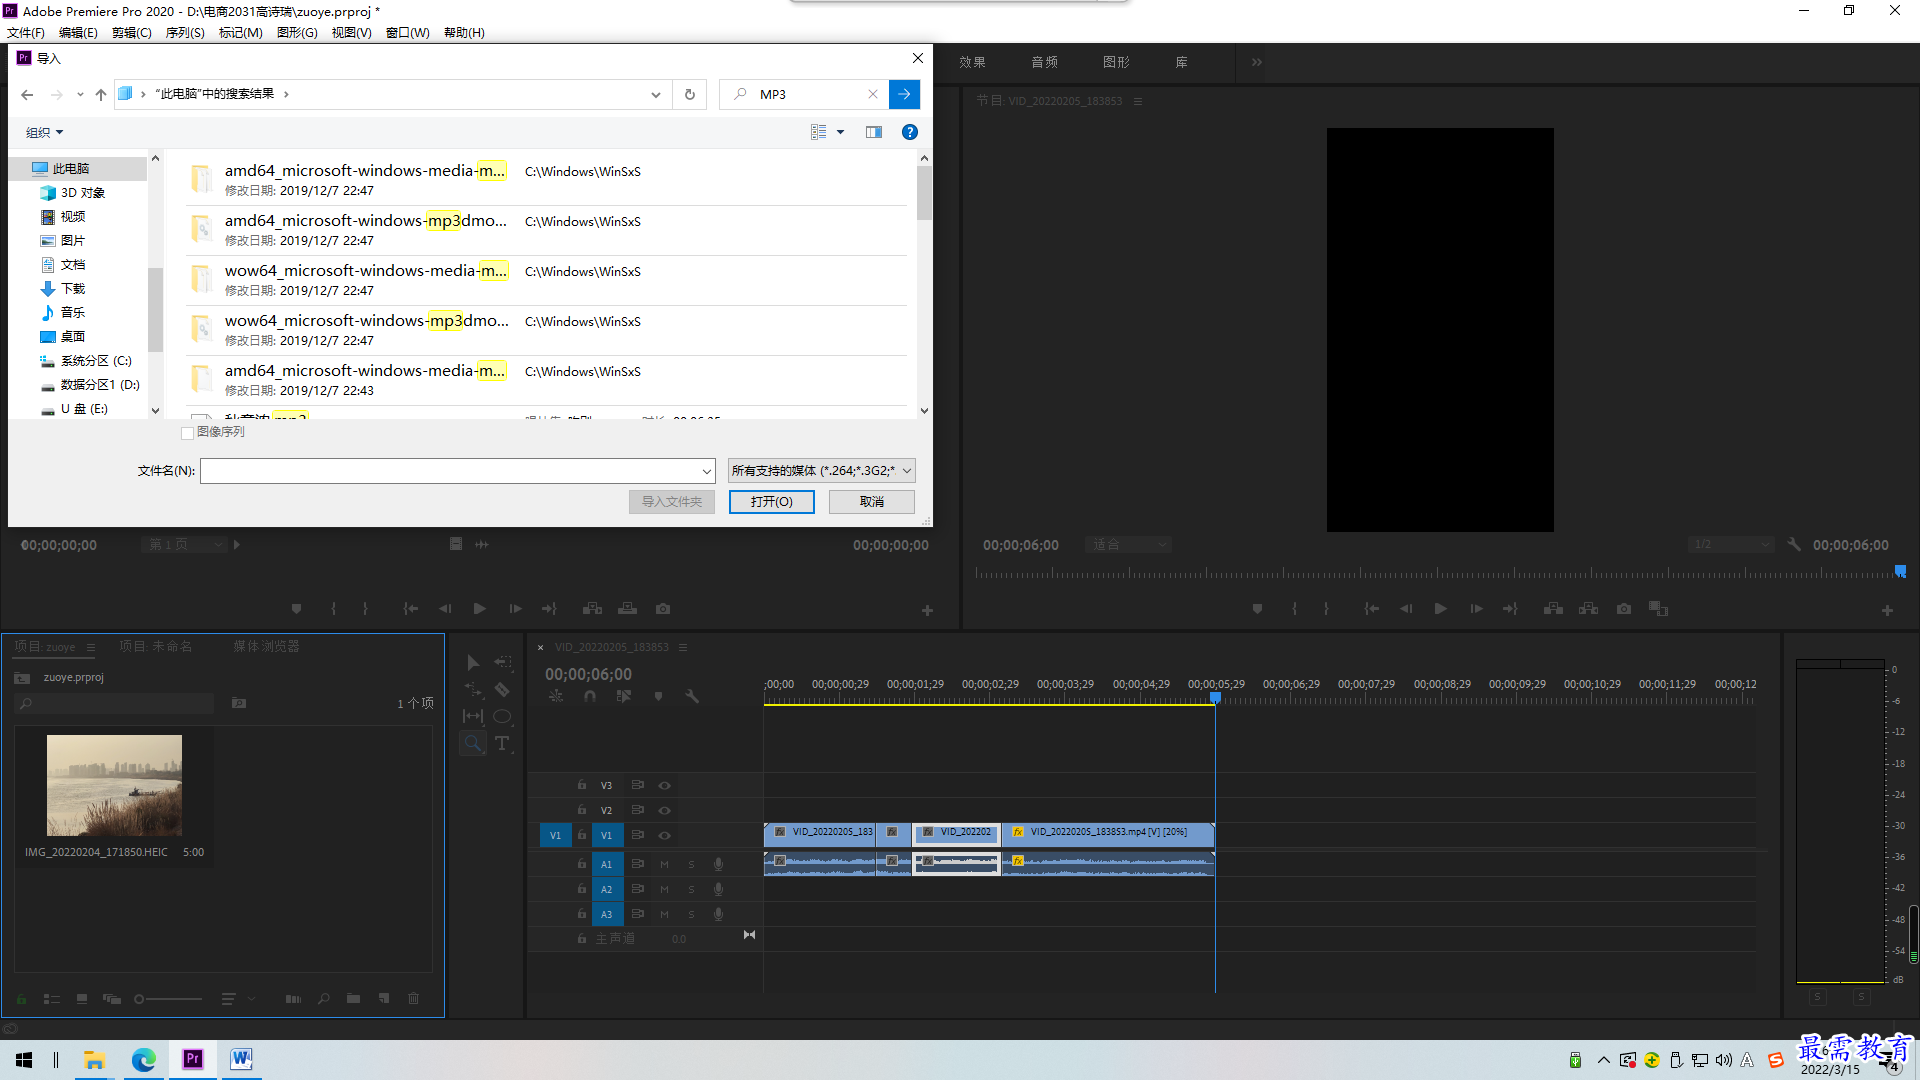
Task: Switch project panel to list view
Action: pyautogui.click(x=52, y=998)
